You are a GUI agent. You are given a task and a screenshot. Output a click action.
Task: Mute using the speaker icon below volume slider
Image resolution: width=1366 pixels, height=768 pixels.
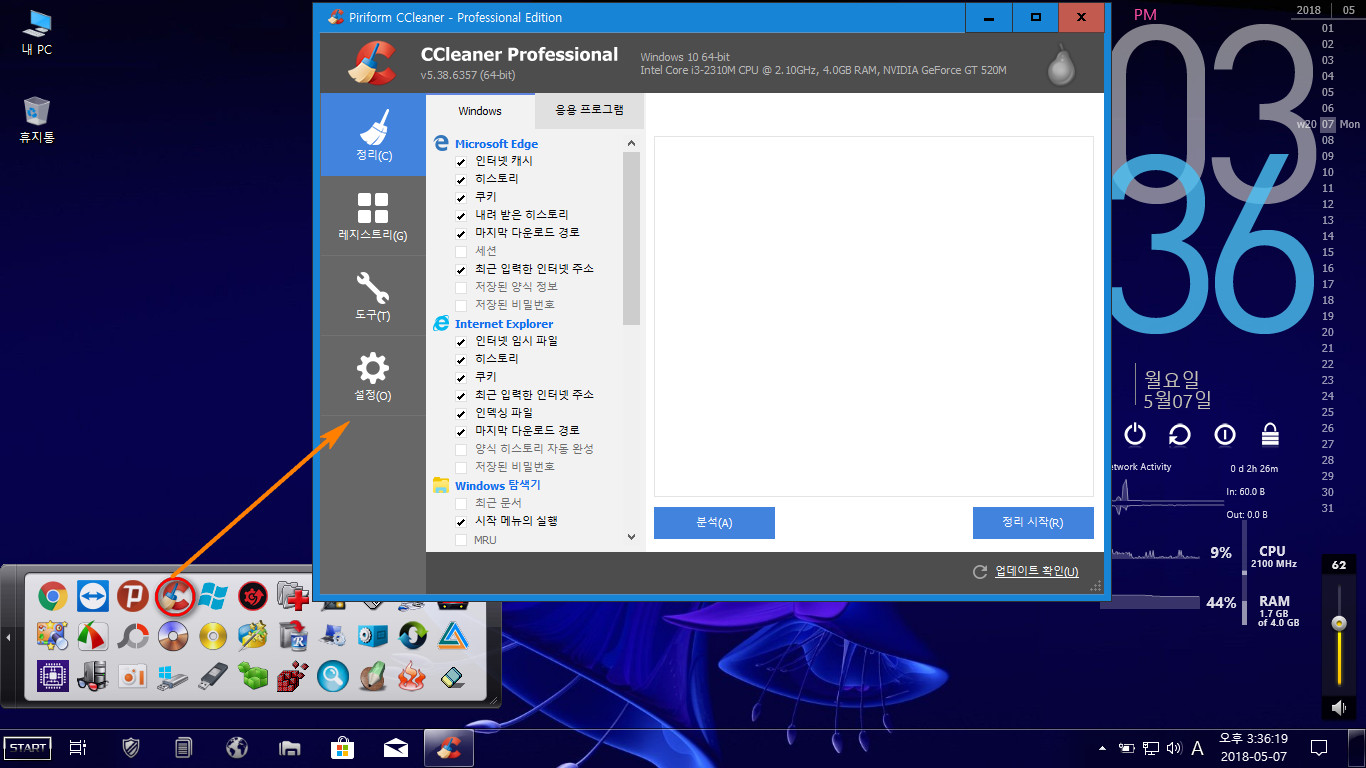click(1339, 708)
